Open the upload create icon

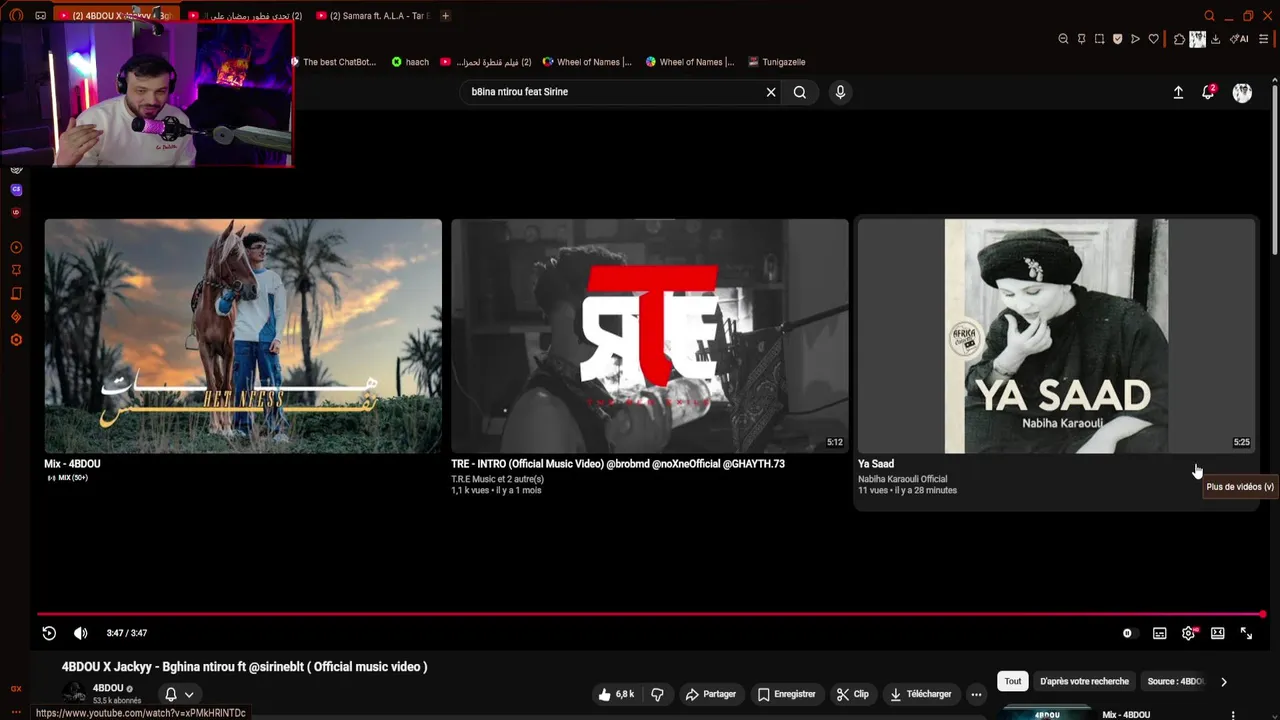pyautogui.click(x=1178, y=92)
